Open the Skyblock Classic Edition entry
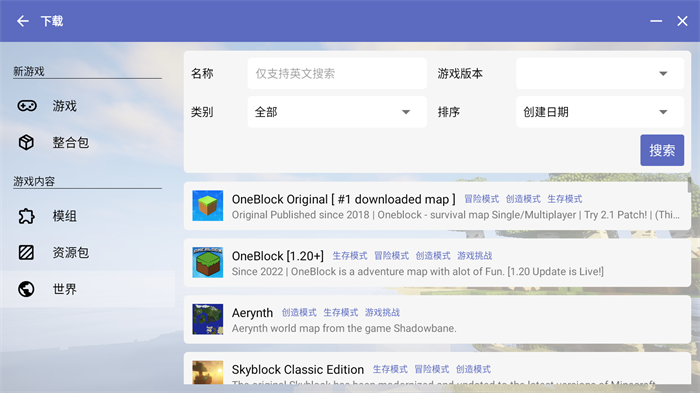The image size is (700, 393). [x=437, y=369]
